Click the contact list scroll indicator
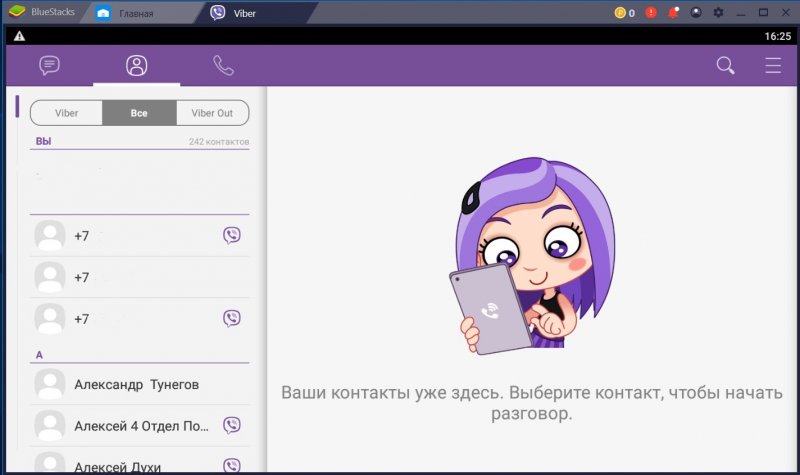Viewport: 800px width, 475px height. click(17, 107)
